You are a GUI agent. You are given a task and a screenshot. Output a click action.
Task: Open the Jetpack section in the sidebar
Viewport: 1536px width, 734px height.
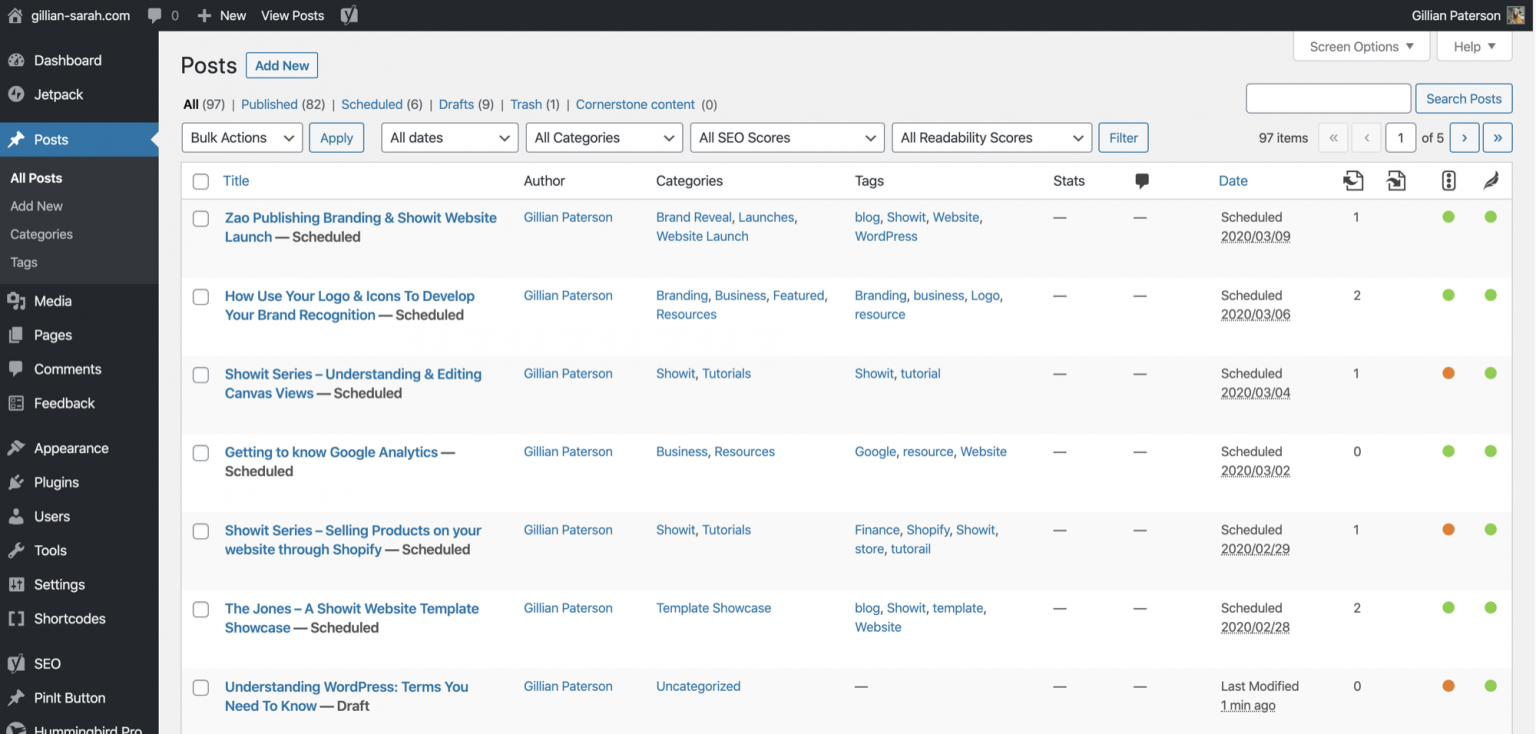click(60, 94)
